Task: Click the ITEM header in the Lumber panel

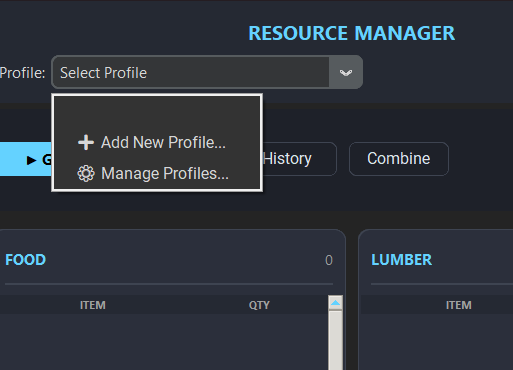Action: pyautogui.click(x=459, y=305)
